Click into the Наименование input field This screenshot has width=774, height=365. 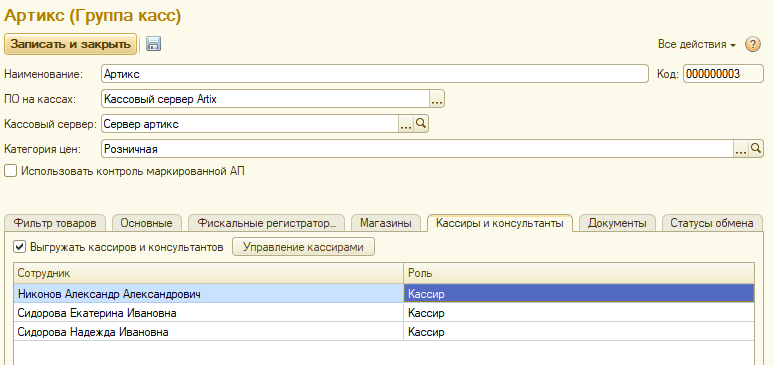[x=375, y=74]
